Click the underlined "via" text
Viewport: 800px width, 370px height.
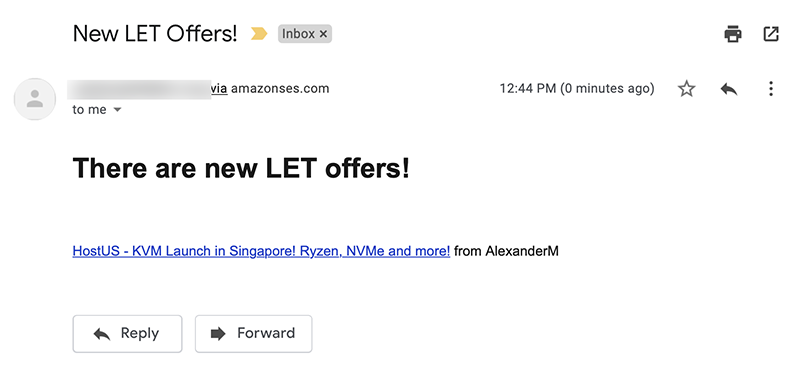(219, 89)
